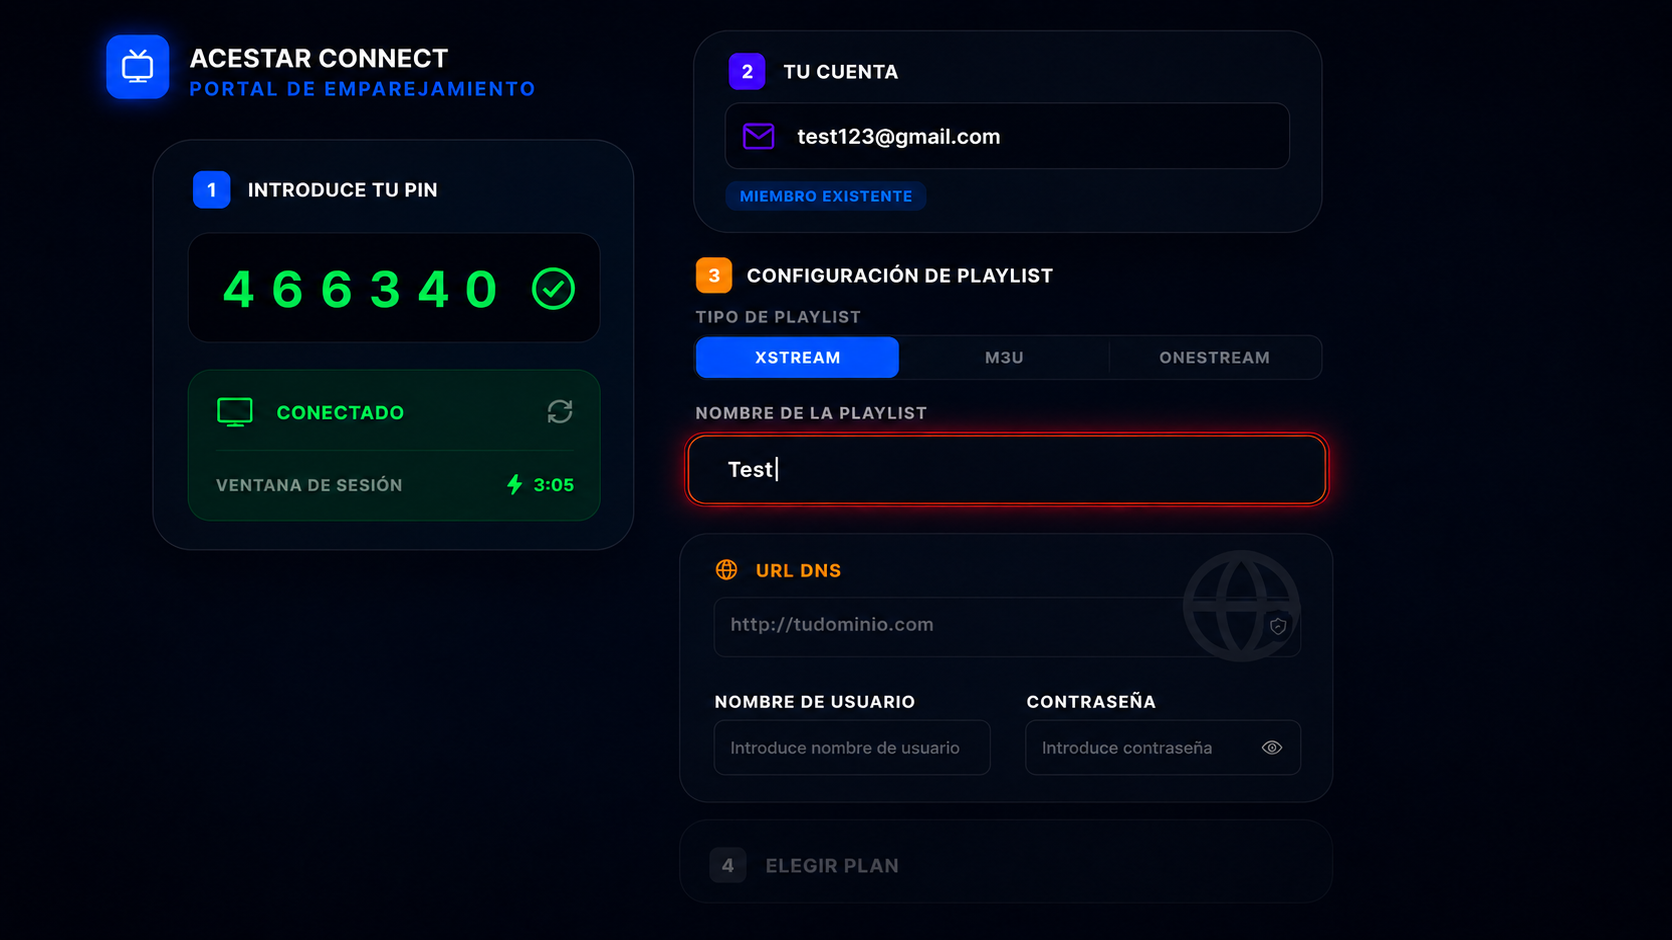This screenshot has width=1672, height=940.
Task: Click the Miembro Existente badge
Action: [x=826, y=196]
